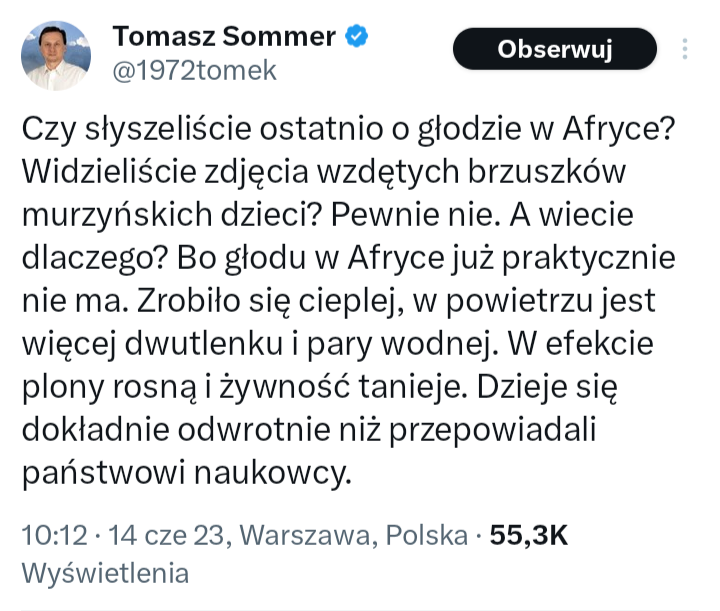This screenshot has width=720, height=611.
Task: Open the three-dot more options menu
Action: point(685,50)
